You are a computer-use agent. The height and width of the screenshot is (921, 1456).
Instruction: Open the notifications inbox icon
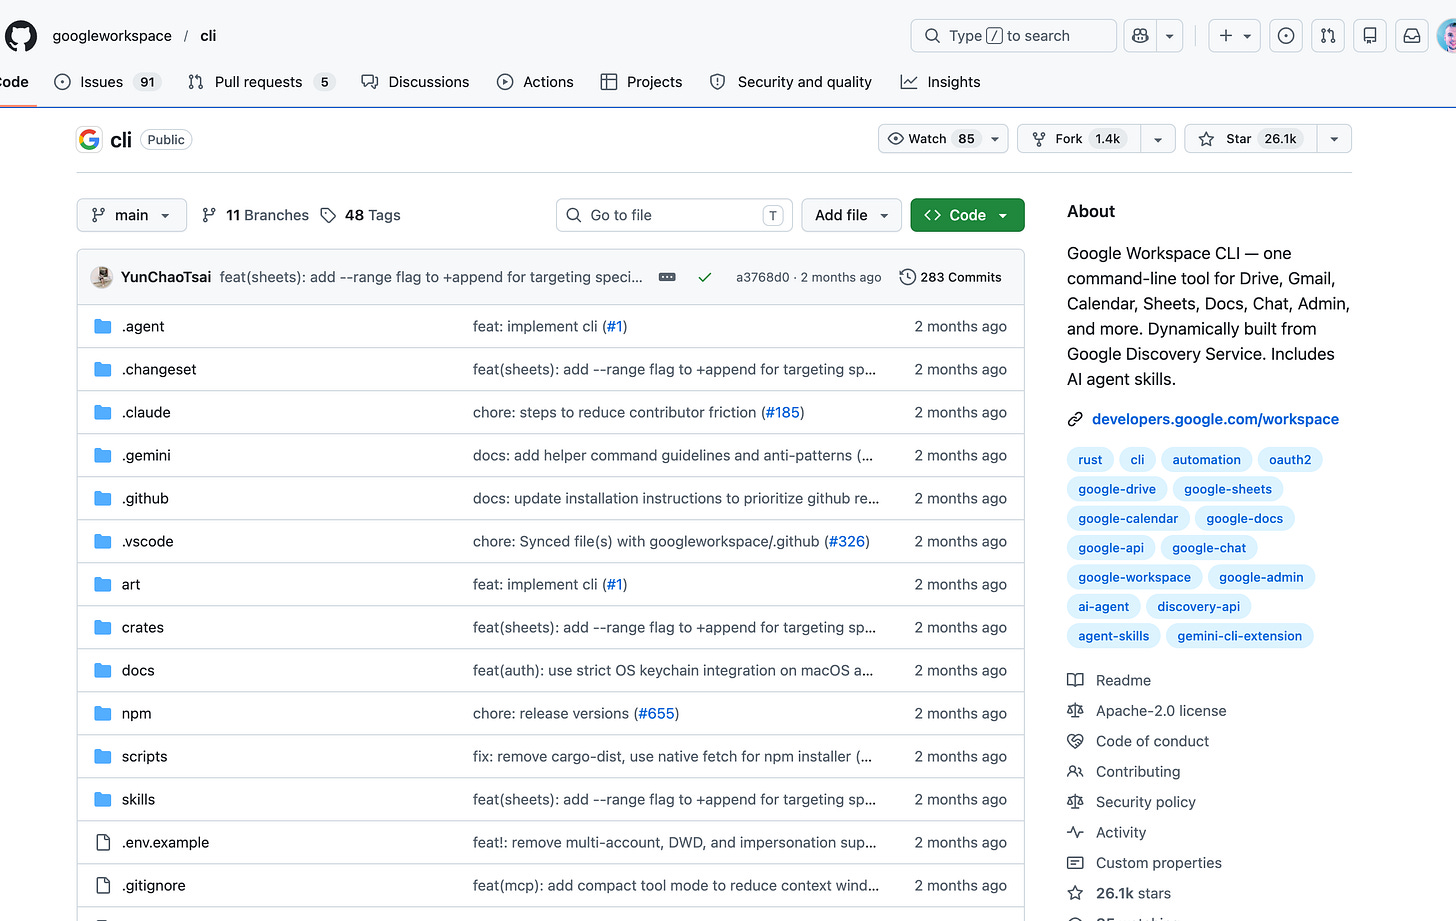click(x=1412, y=36)
